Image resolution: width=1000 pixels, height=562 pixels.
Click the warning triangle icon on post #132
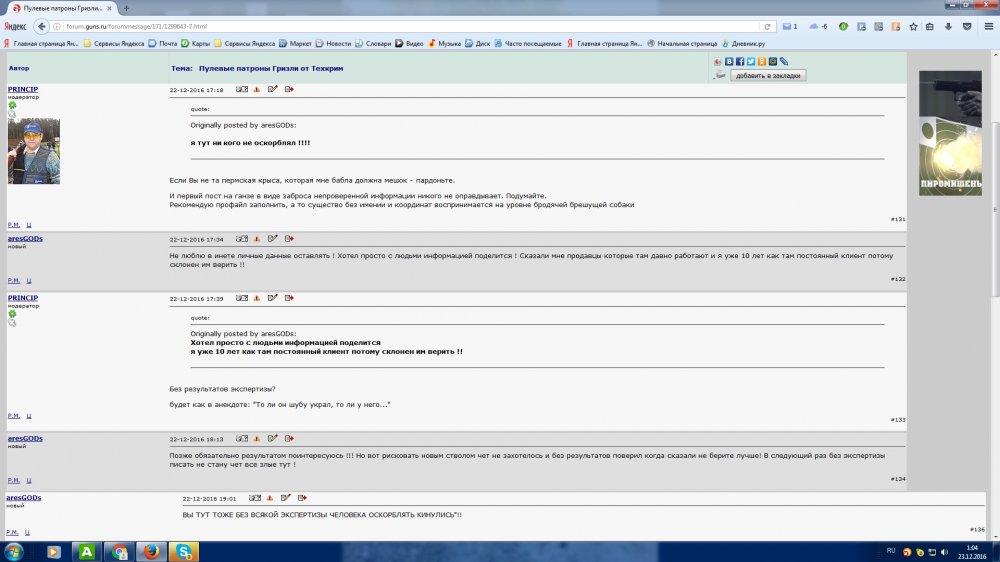click(x=257, y=239)
